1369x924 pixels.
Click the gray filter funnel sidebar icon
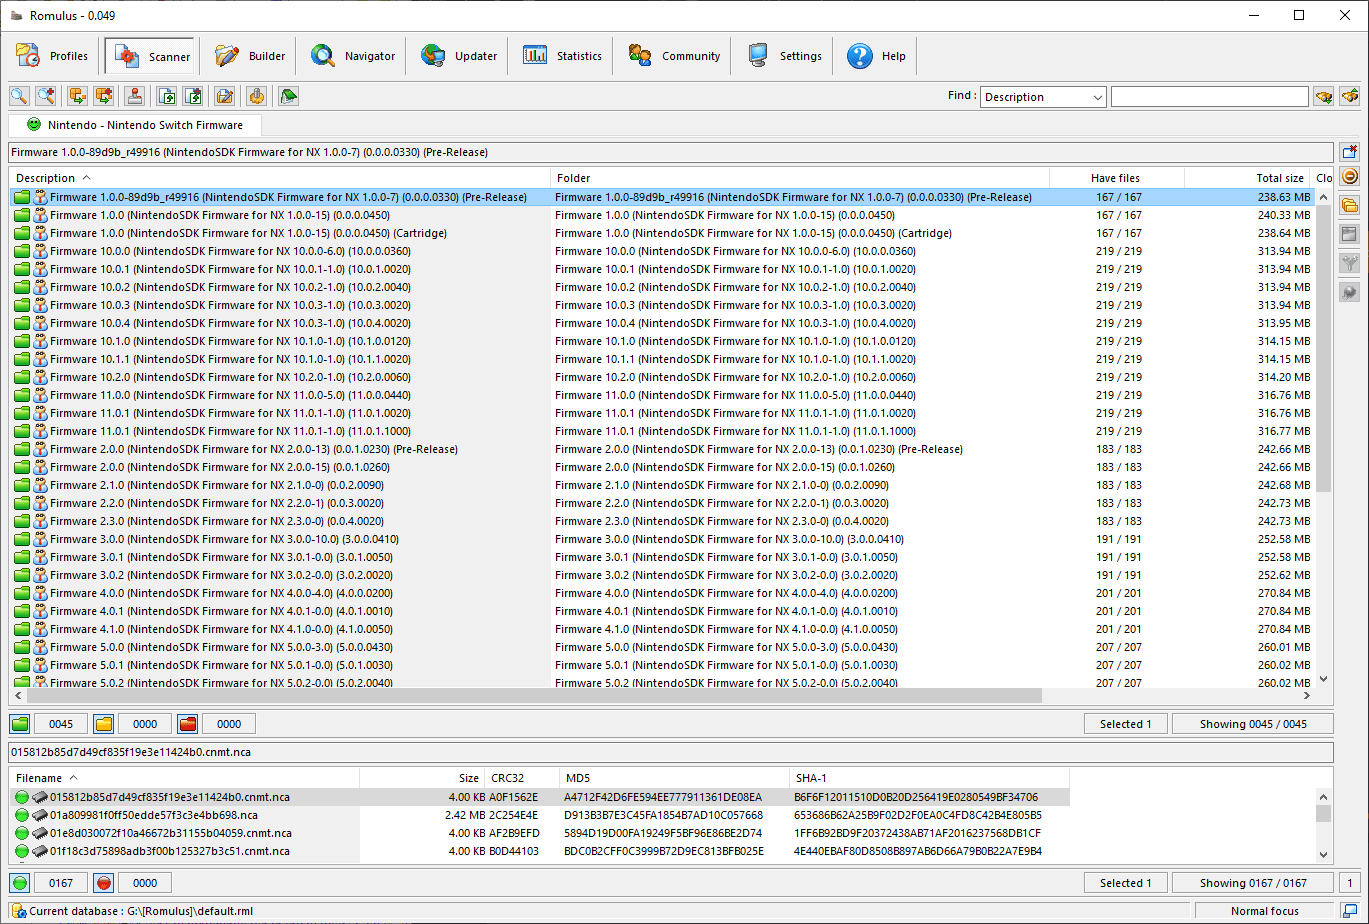pyautogui.click(x=1350, y=263)
